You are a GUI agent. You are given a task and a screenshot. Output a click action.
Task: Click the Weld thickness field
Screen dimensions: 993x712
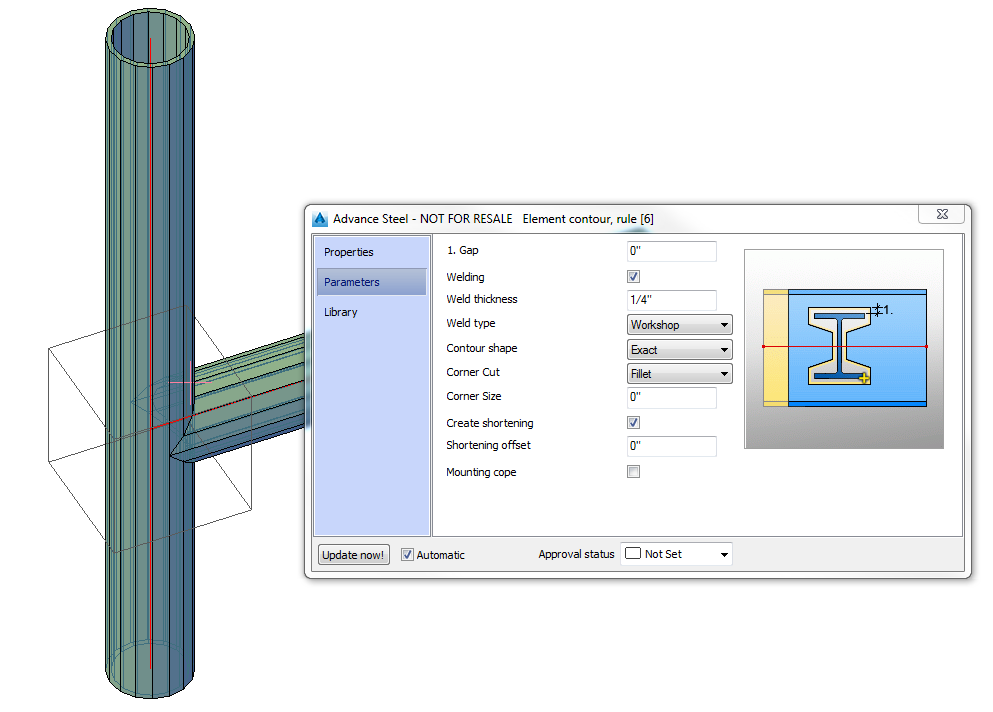tap(672, 300)
